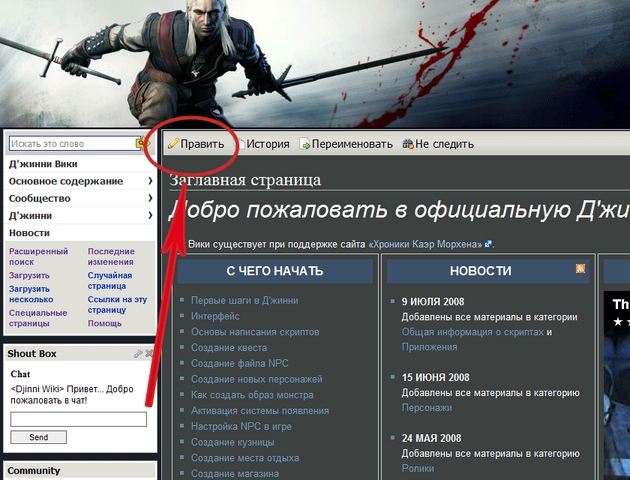Open Основы написания скриптов link
Image resolution: width=630 pixels, height=480 pixels.
click(255, 332)
